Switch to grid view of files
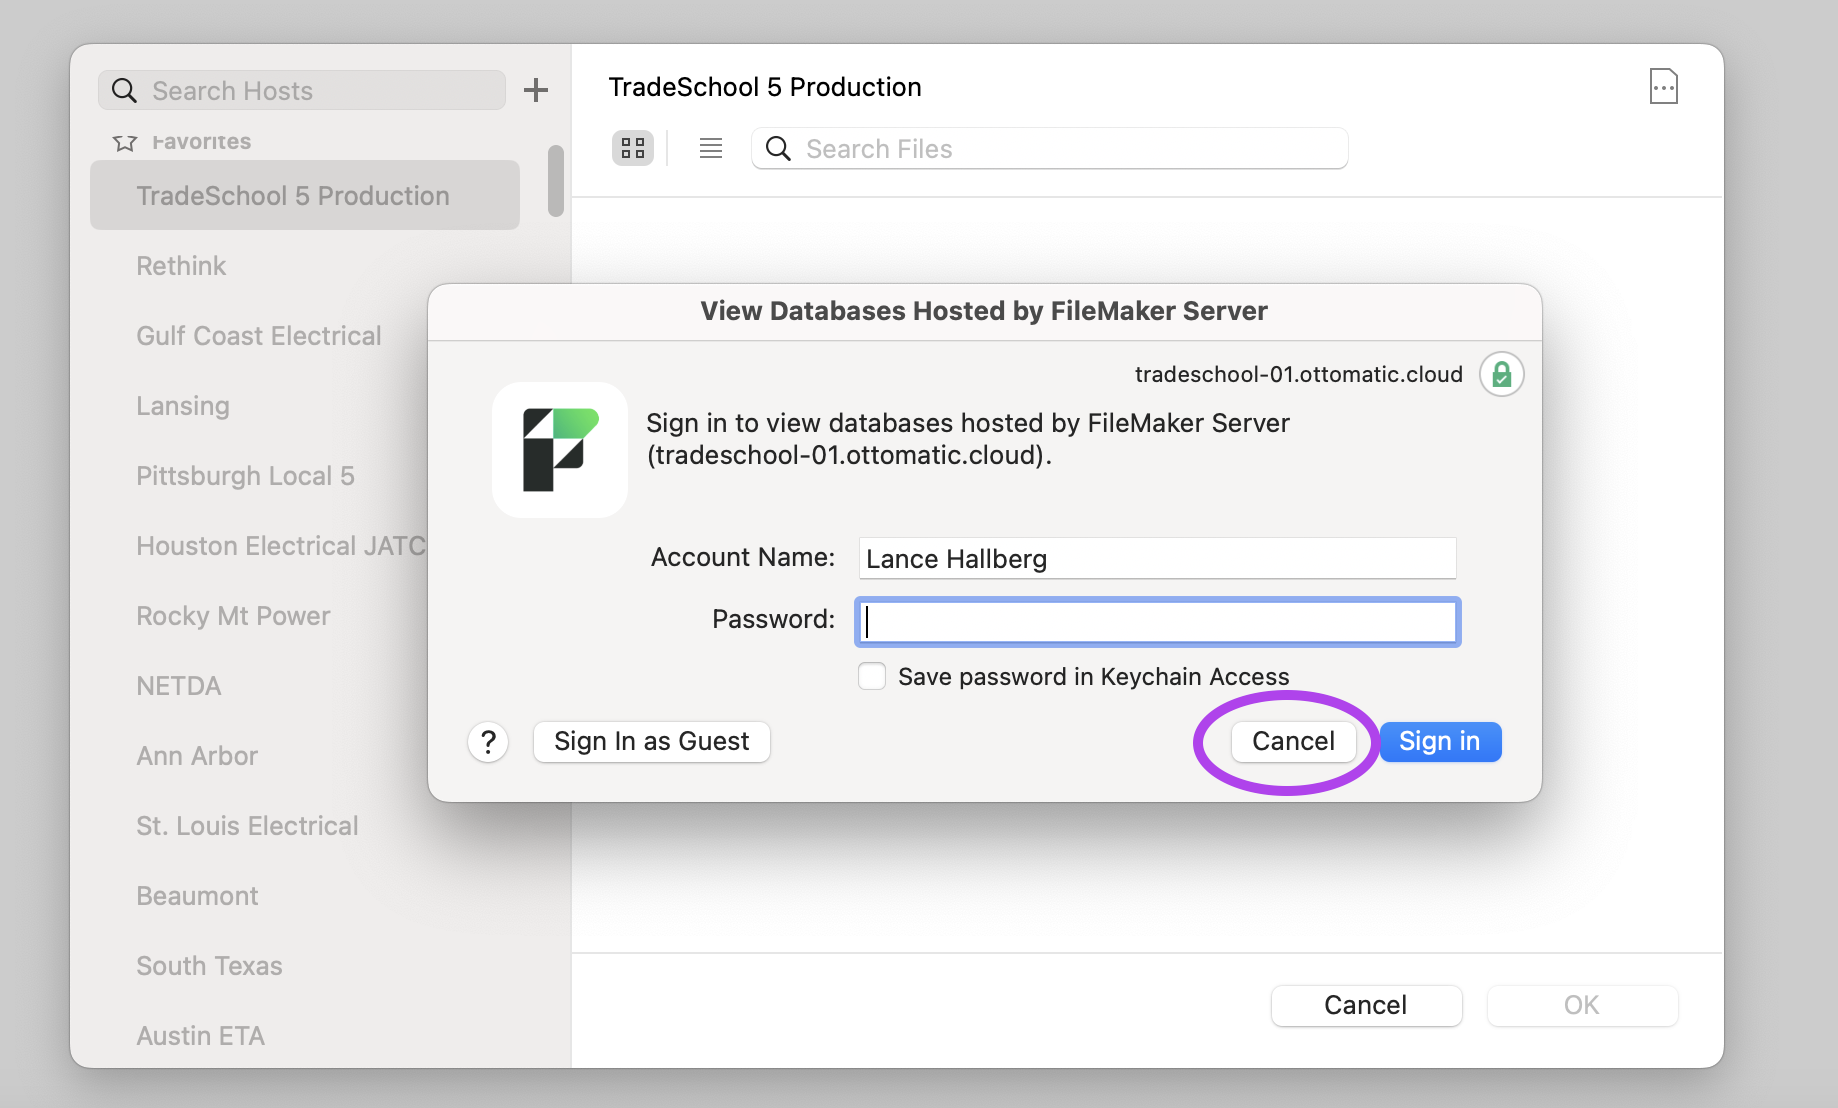 [633, 148]
